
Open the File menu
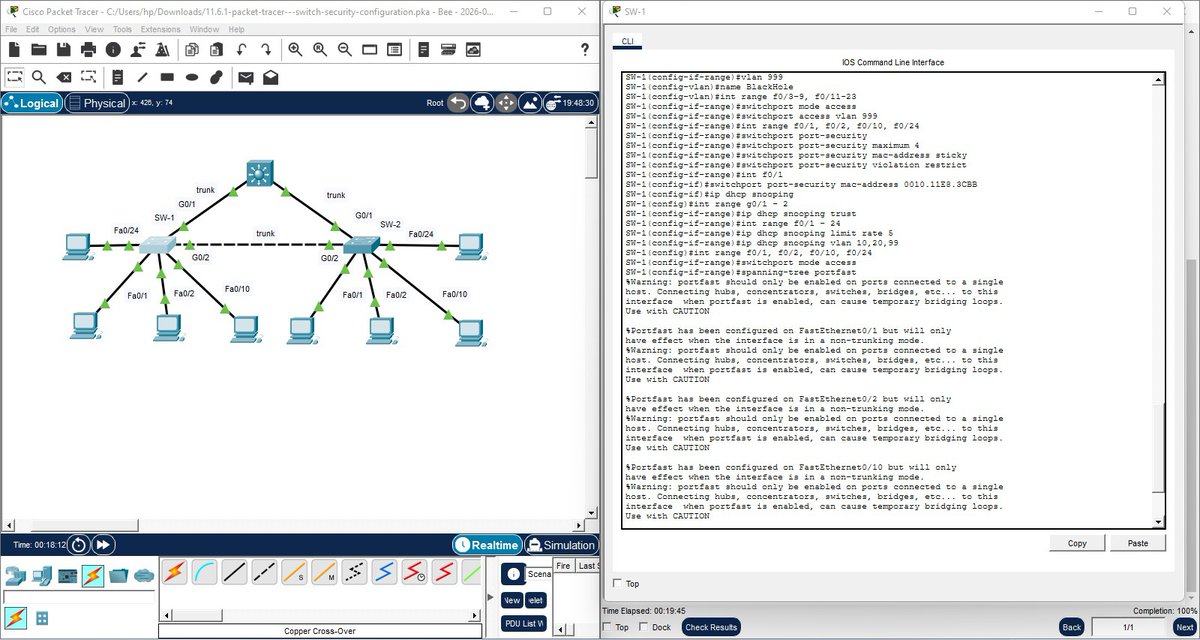click(x=12, y=29)
